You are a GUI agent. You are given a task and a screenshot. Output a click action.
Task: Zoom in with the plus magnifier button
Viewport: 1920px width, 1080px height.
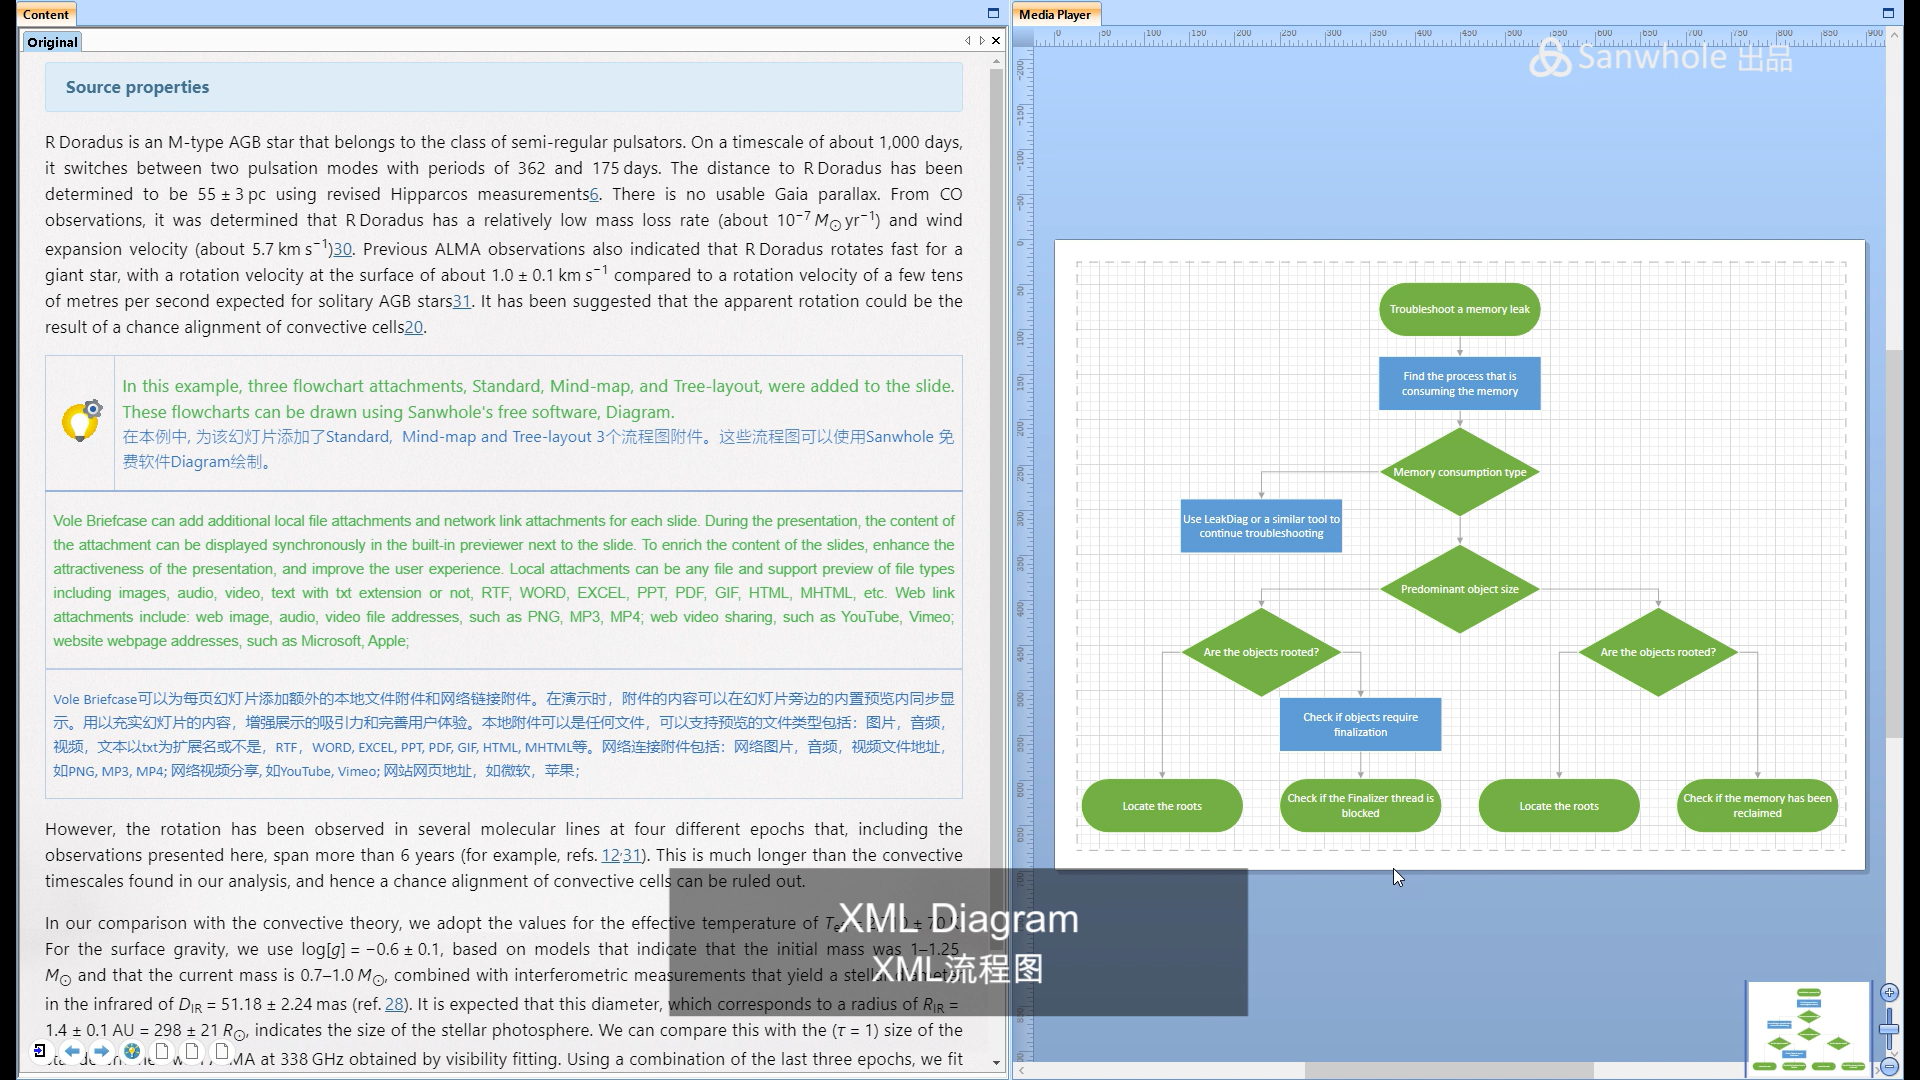[x=1889, y=993]
